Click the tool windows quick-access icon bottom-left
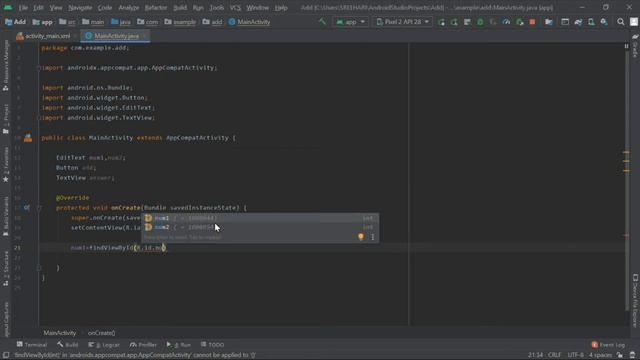The width and height of the screenshot is (640, 360). point(6,355)
